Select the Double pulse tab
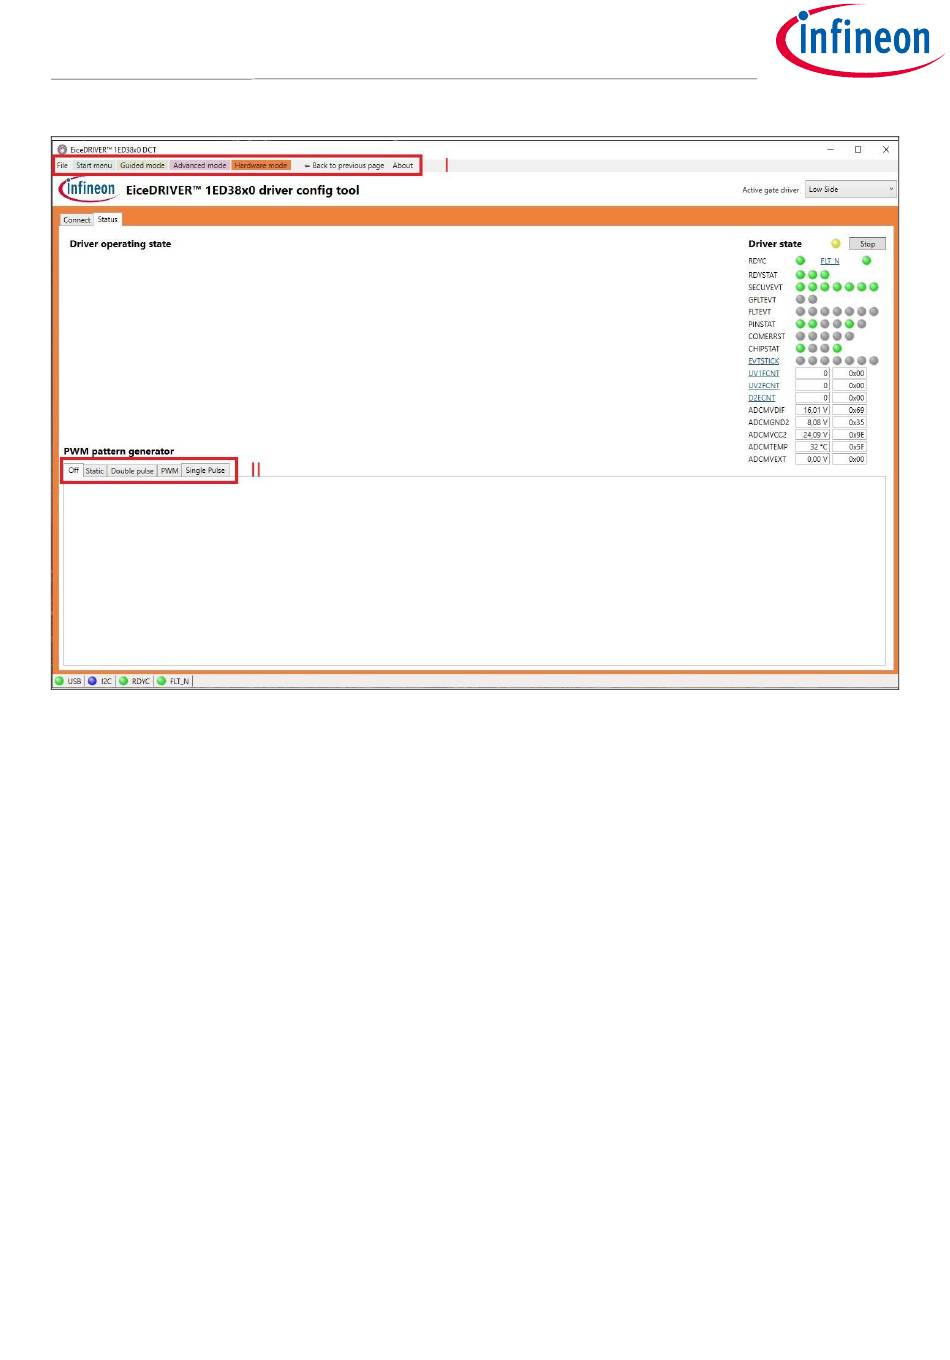The height and width of the screenshot is (1360, 950). [132, 470]
